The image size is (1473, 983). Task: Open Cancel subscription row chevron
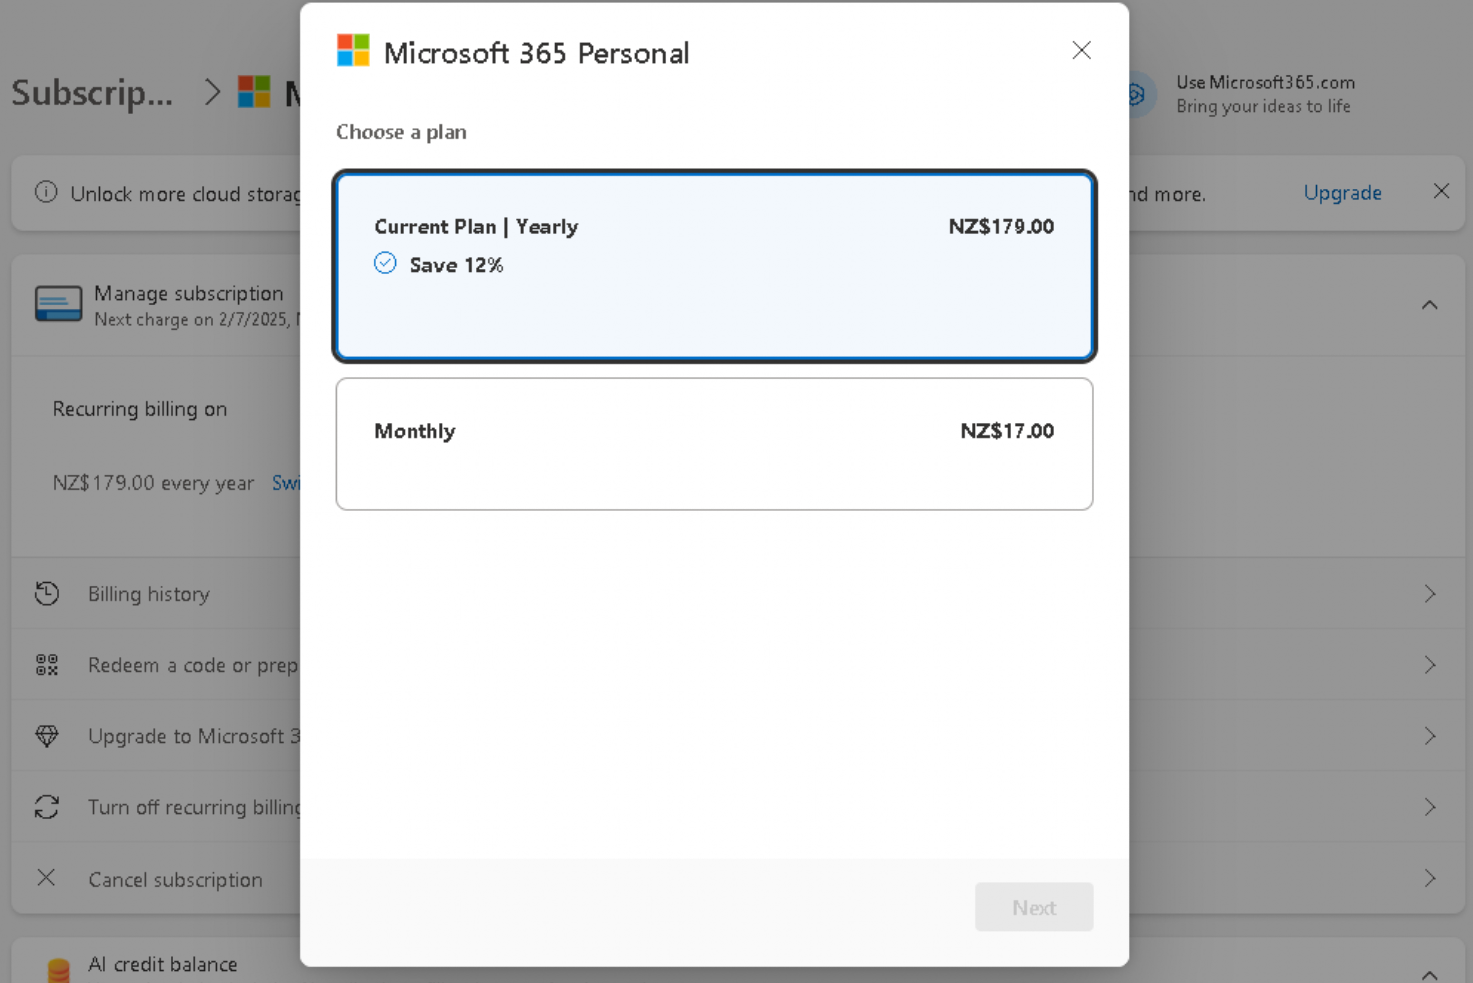pyautogui.click(x=1430, y=878)
